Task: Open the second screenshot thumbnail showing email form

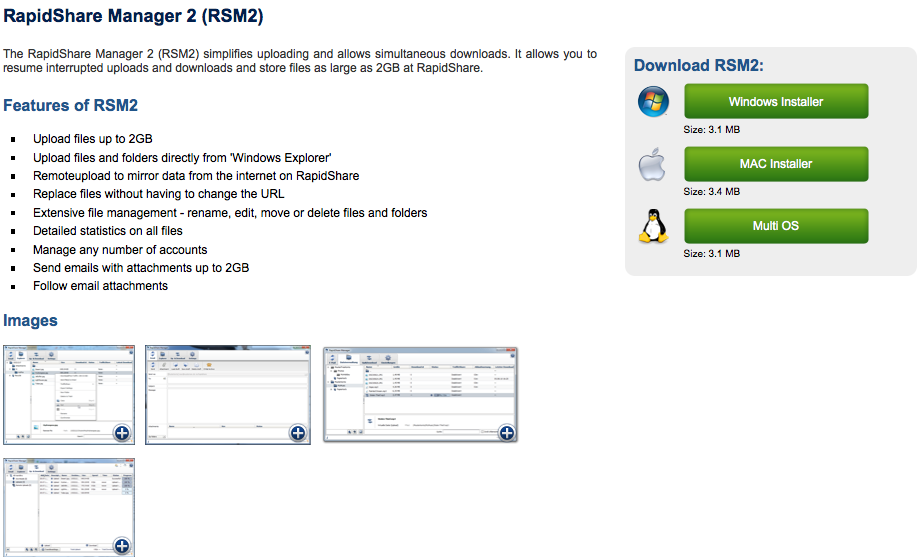Action: (x=228, y=394)
